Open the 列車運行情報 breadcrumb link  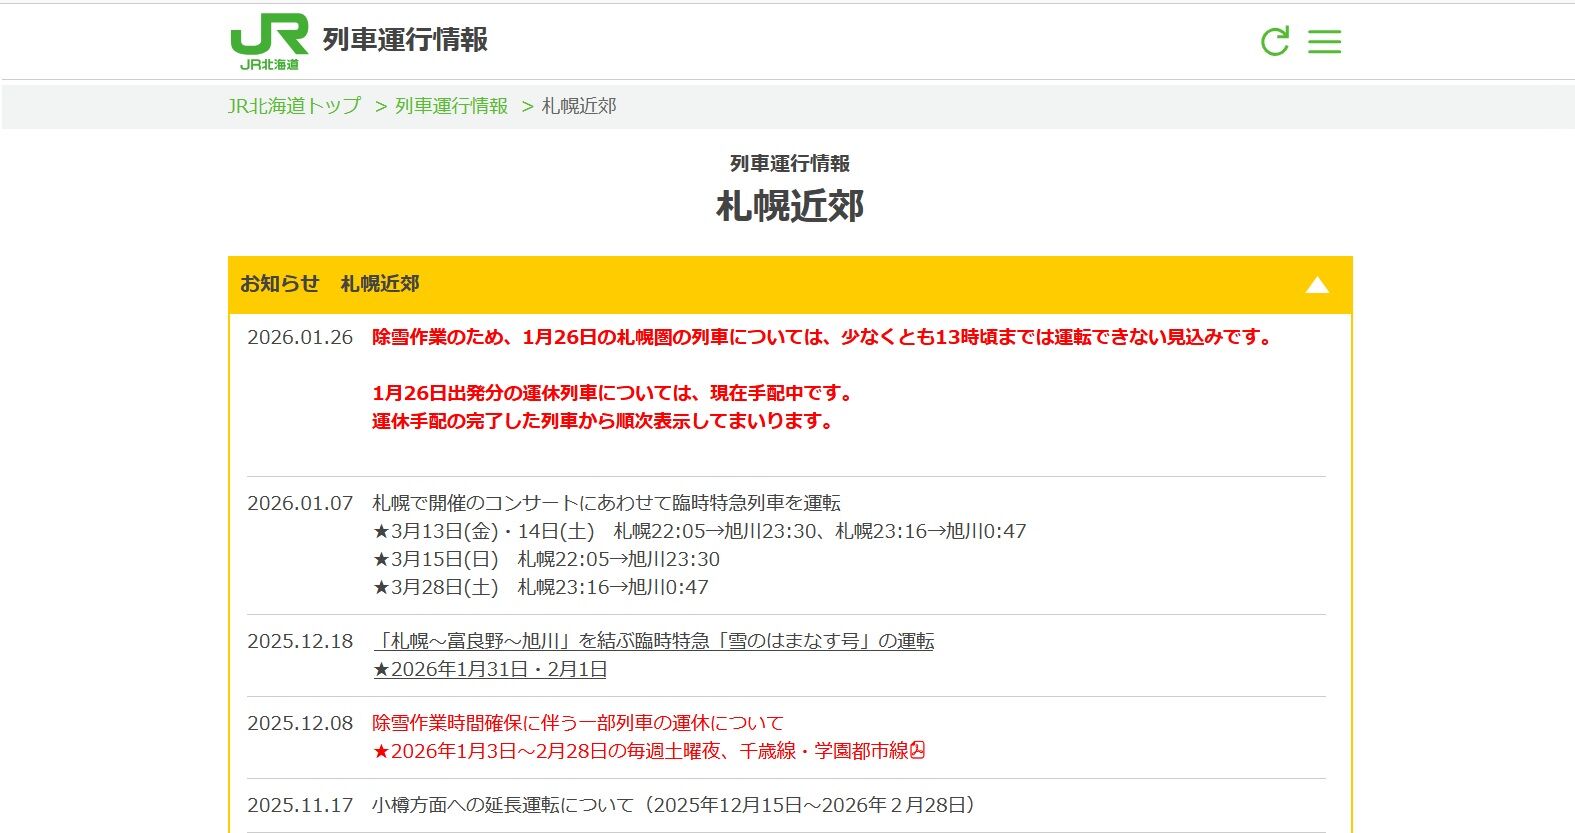451,106
